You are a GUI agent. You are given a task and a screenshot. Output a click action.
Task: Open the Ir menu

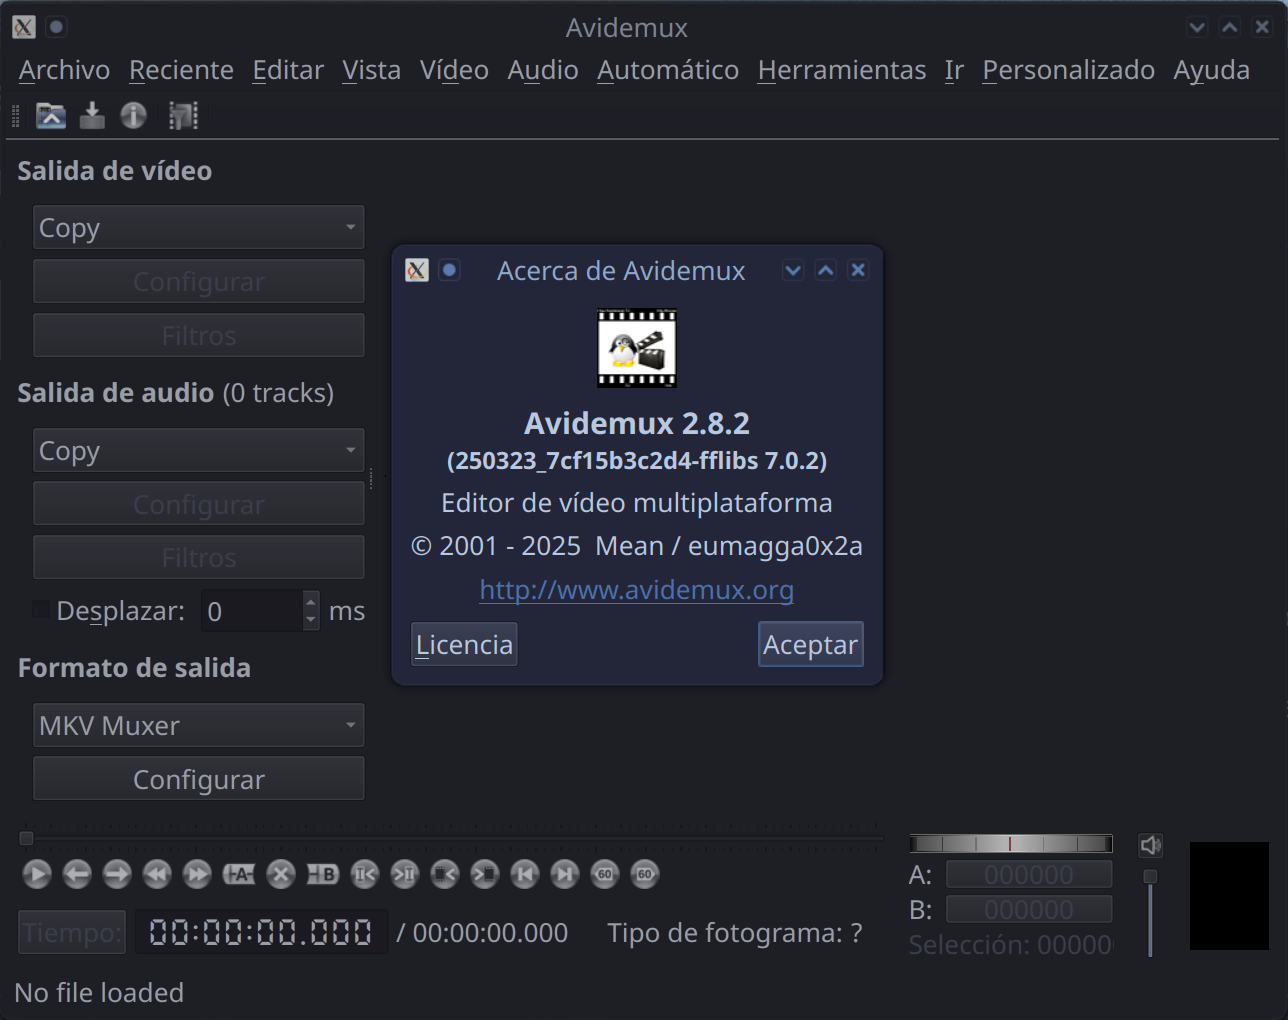click(x=954, y=70)
